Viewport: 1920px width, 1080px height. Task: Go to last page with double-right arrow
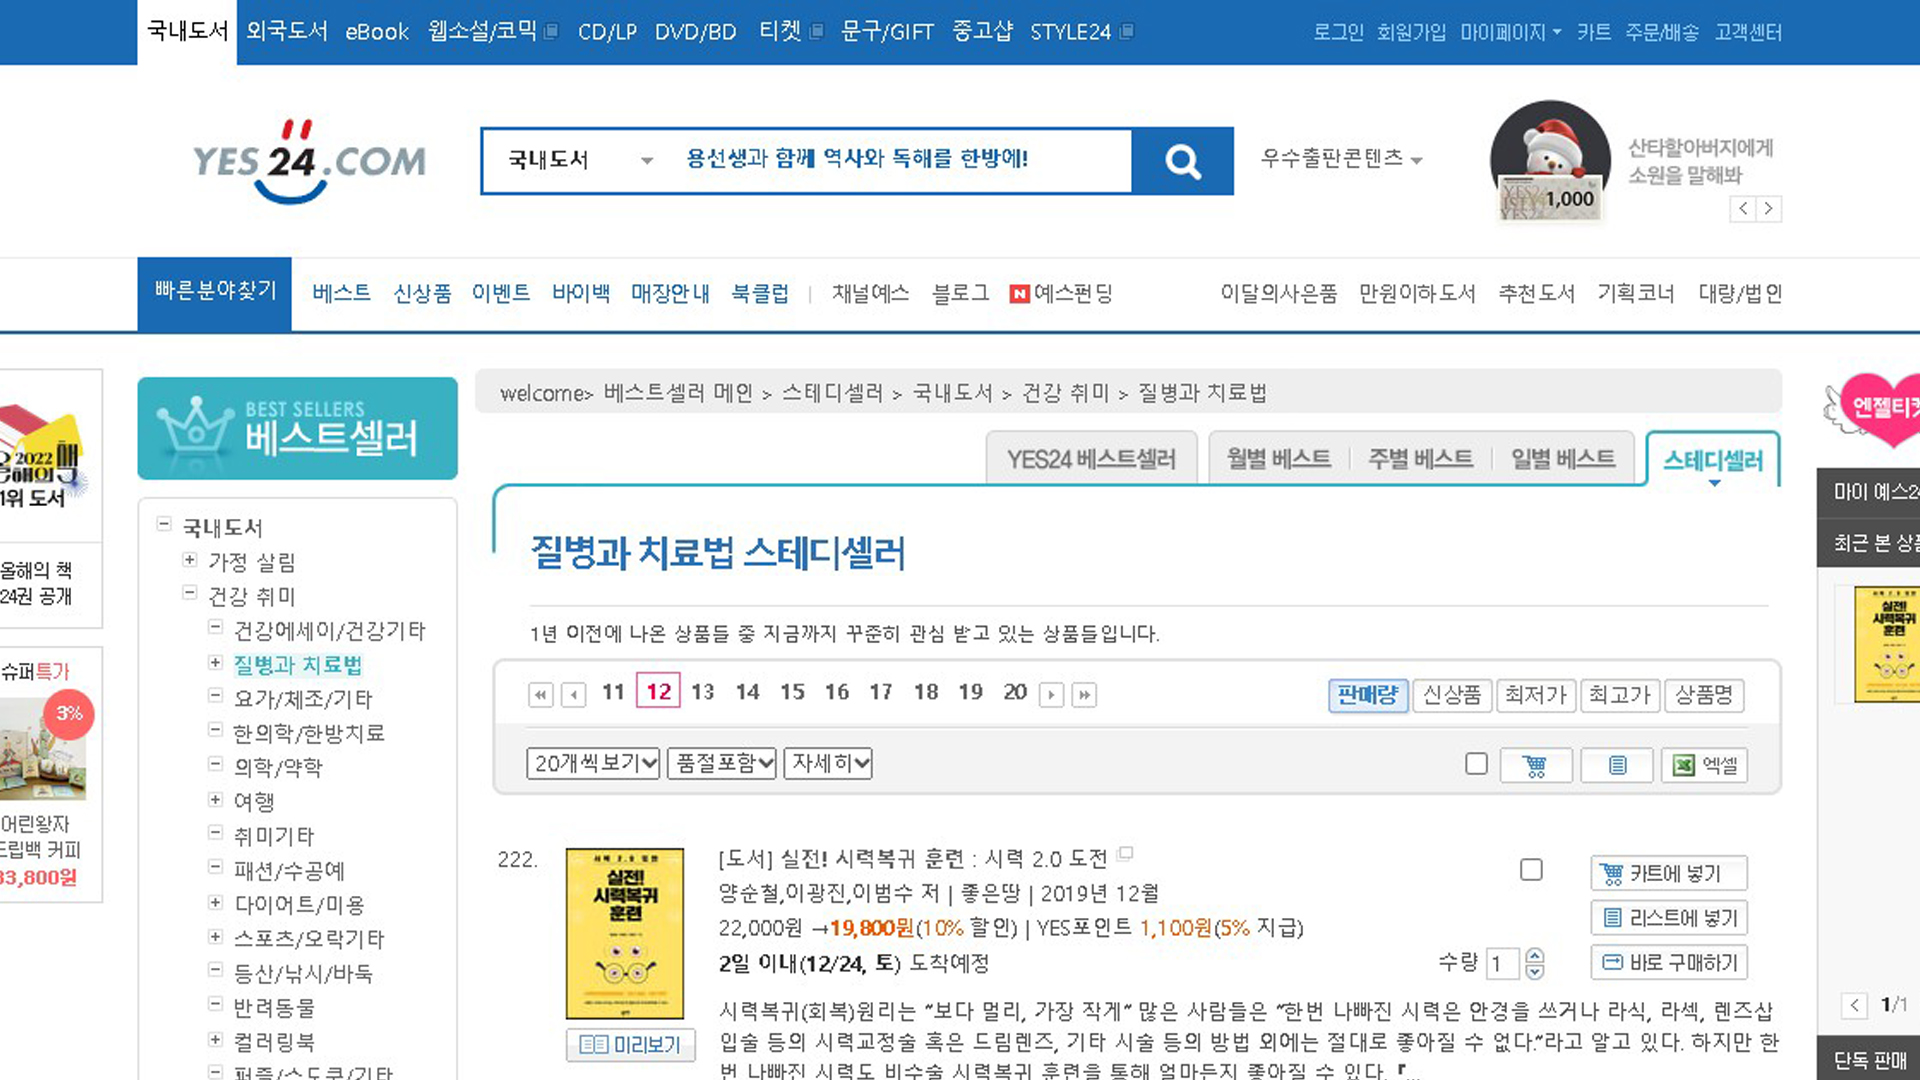[x=1084, y=694]
